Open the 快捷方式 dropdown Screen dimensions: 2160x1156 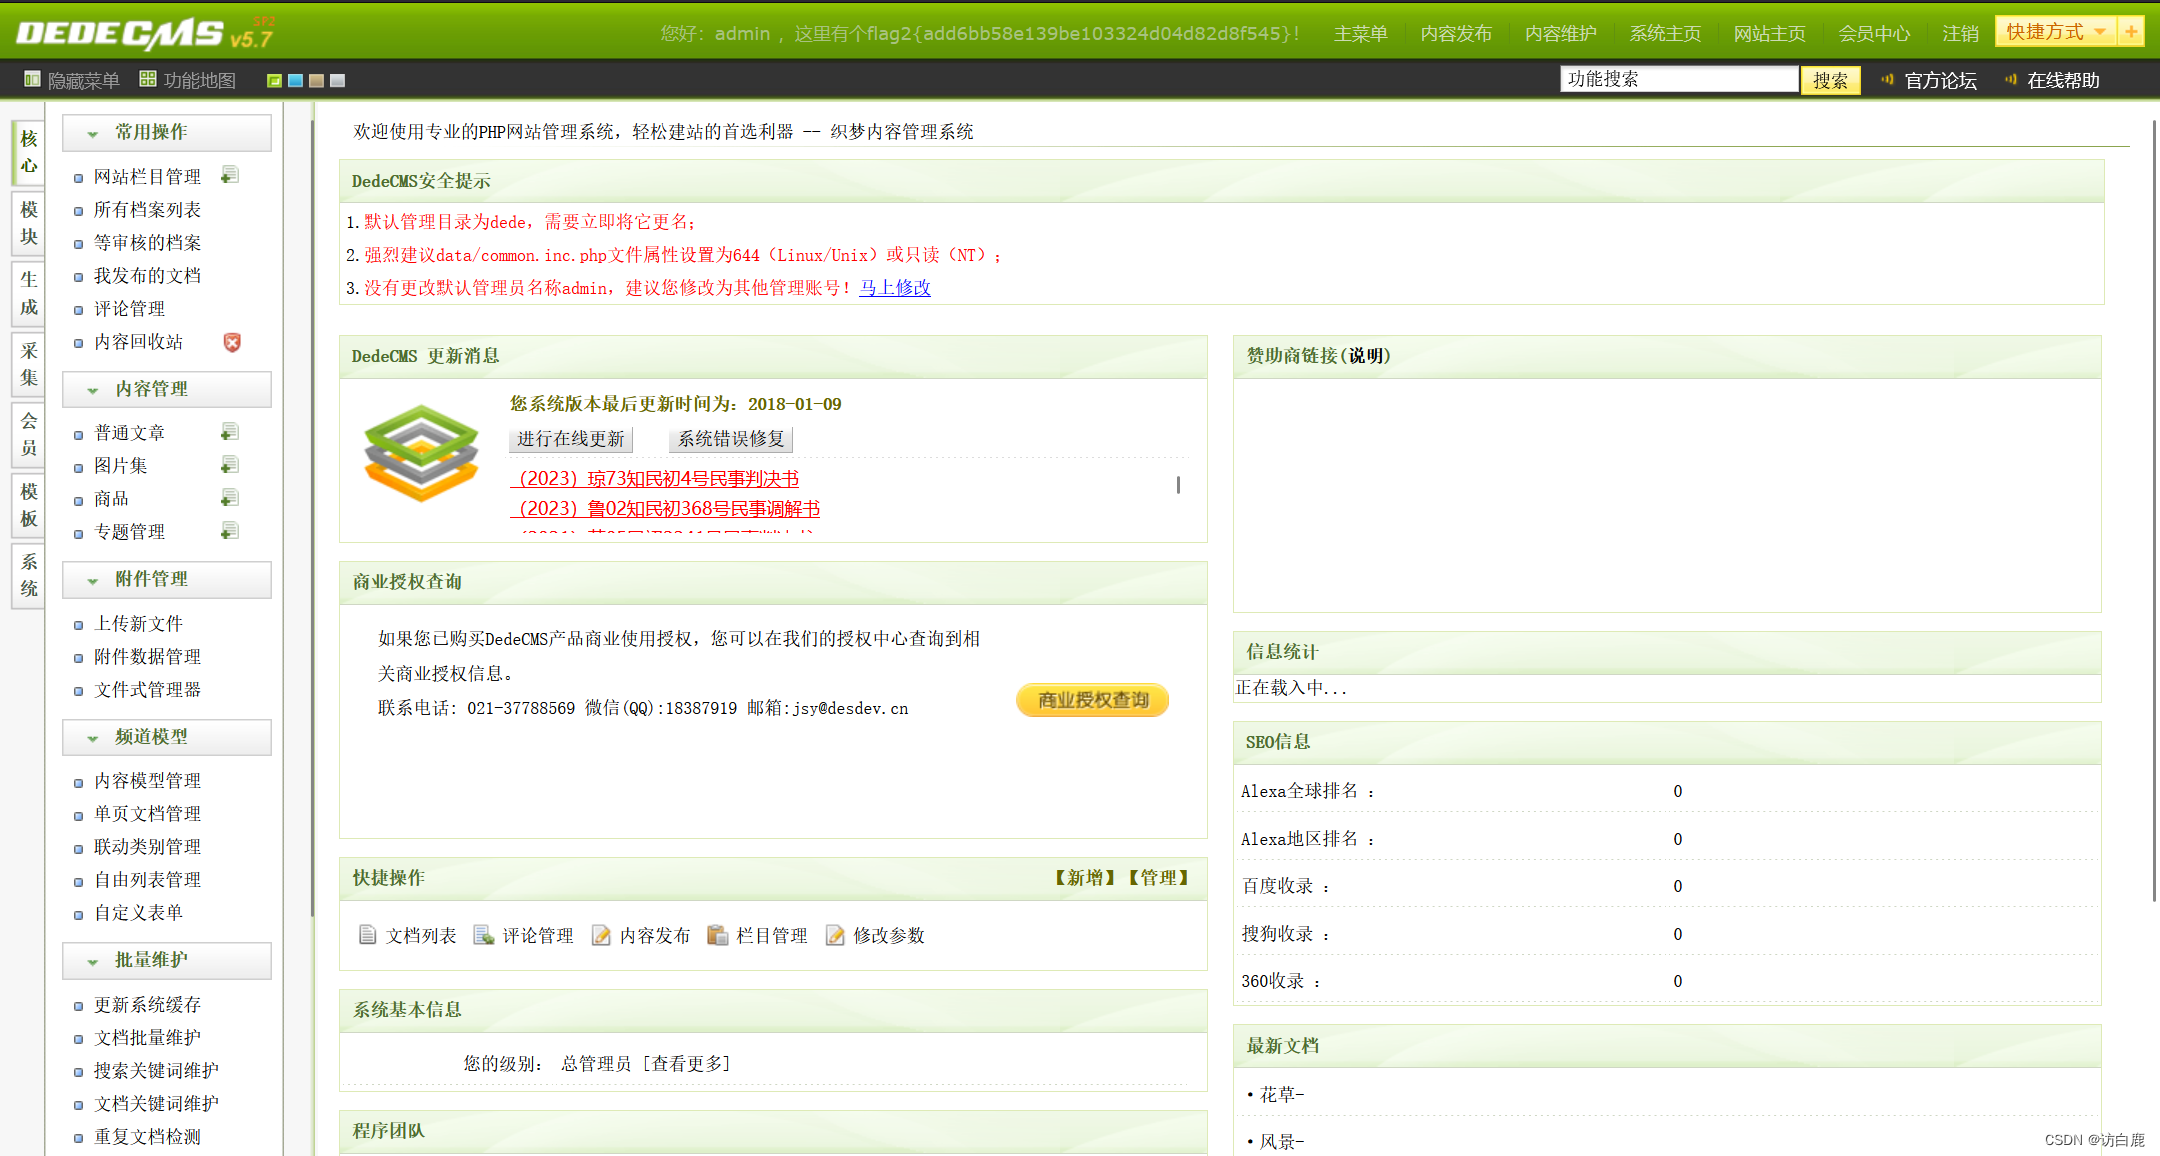click(2053, 31)
